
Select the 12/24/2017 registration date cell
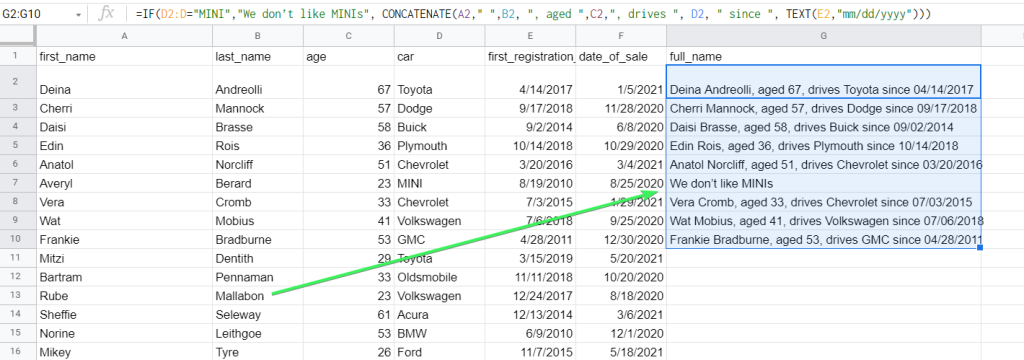coord(531,296)
